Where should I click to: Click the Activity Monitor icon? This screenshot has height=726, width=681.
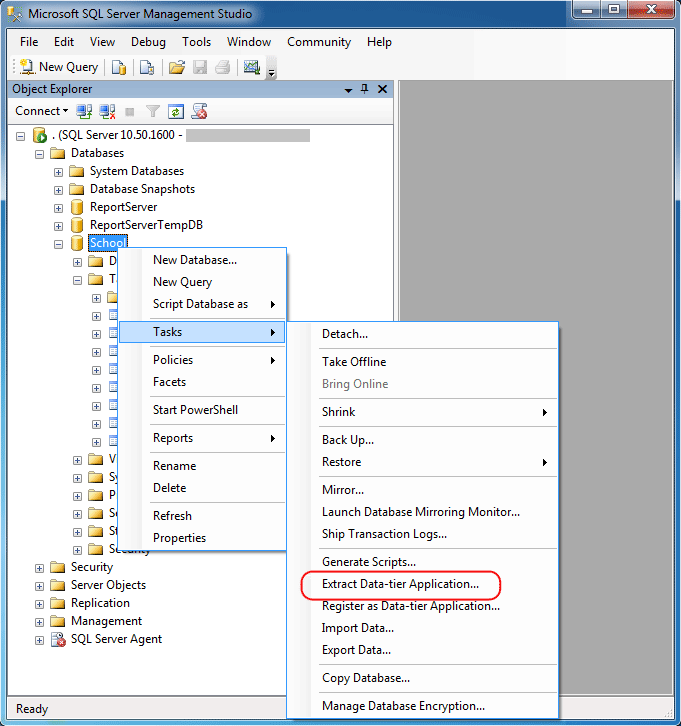click(x=252, y=68)
